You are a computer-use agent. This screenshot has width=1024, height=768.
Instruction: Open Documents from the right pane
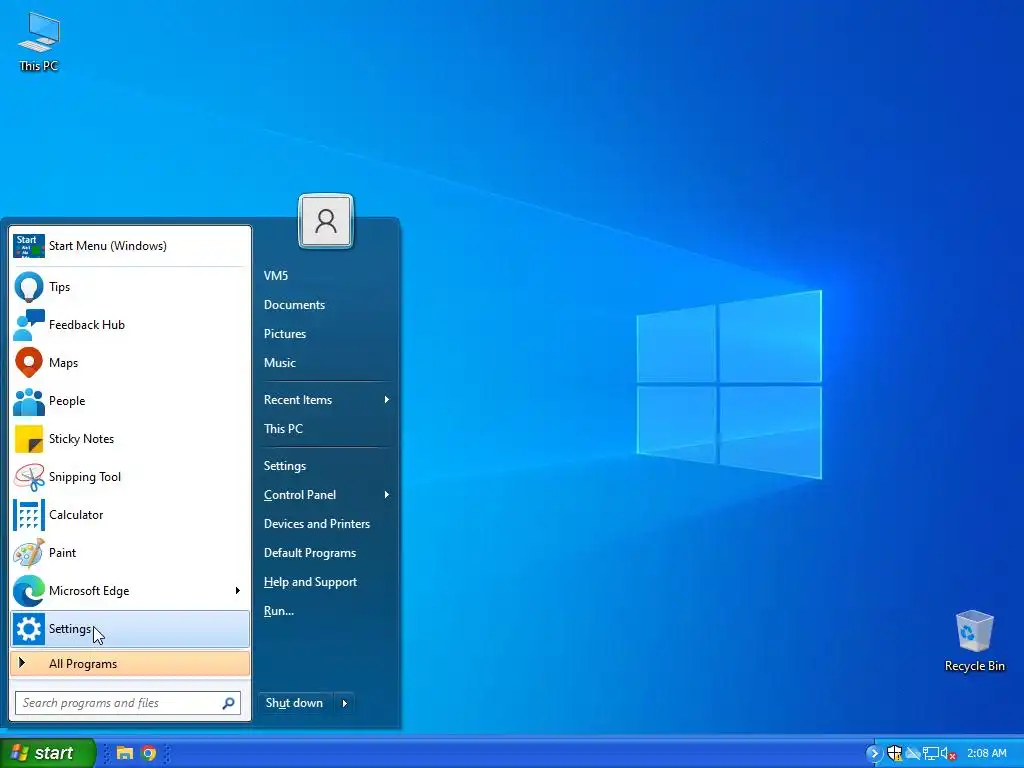point(327,305)
